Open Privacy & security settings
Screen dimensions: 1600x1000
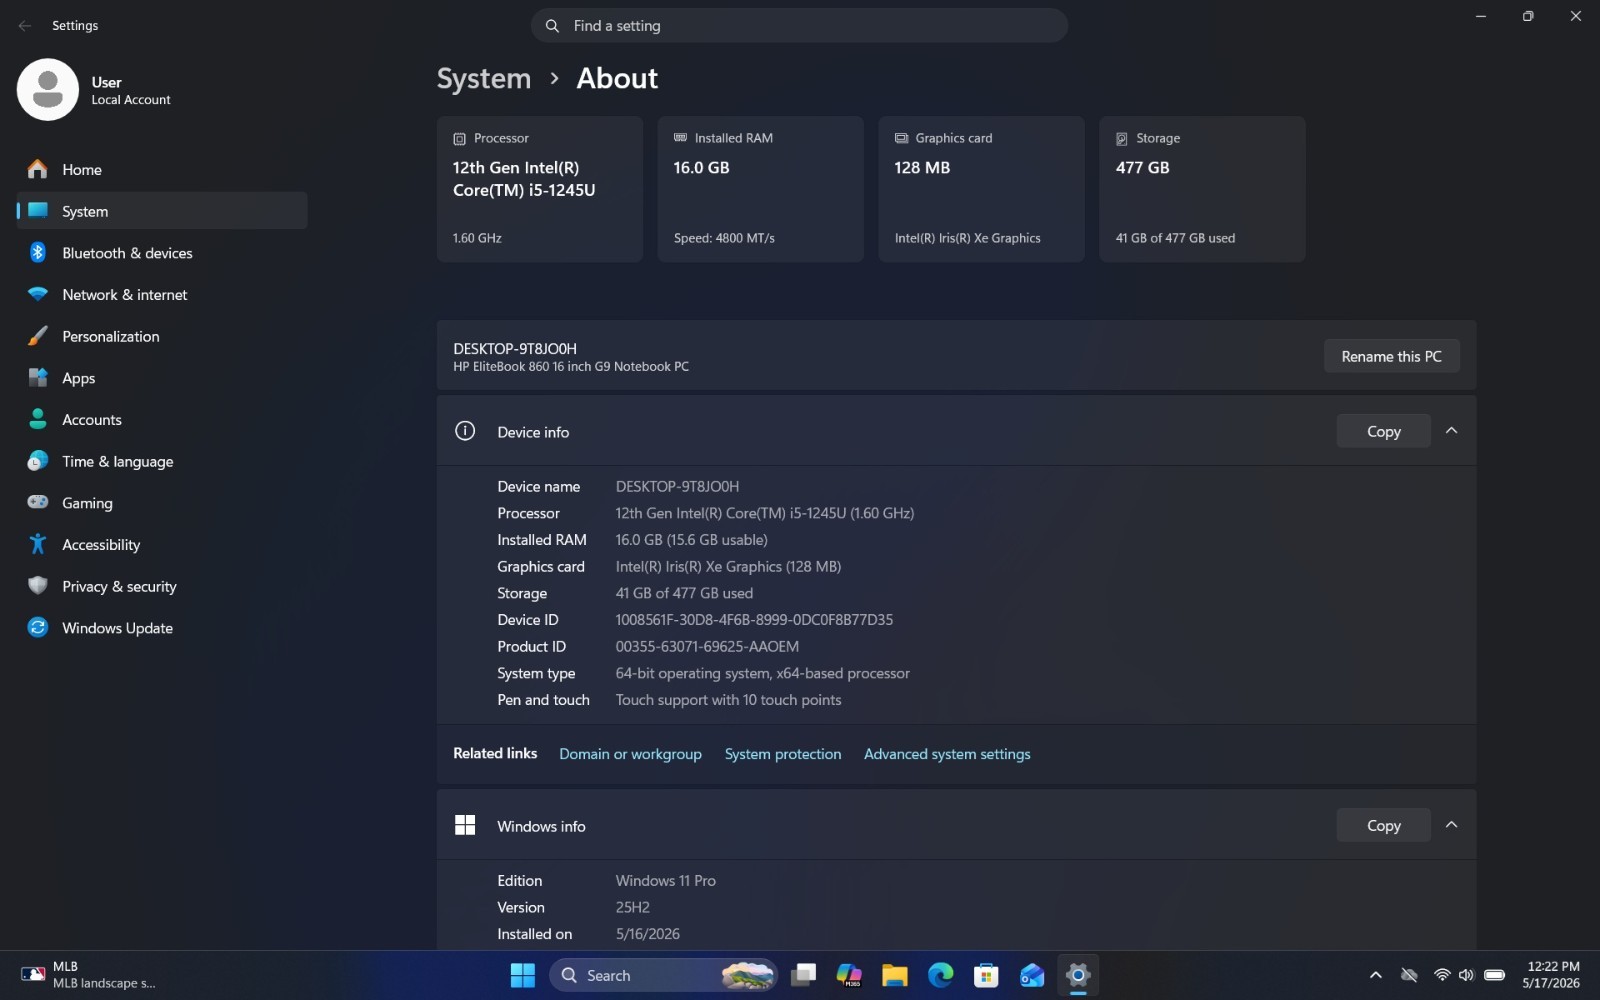pos(162,587)
